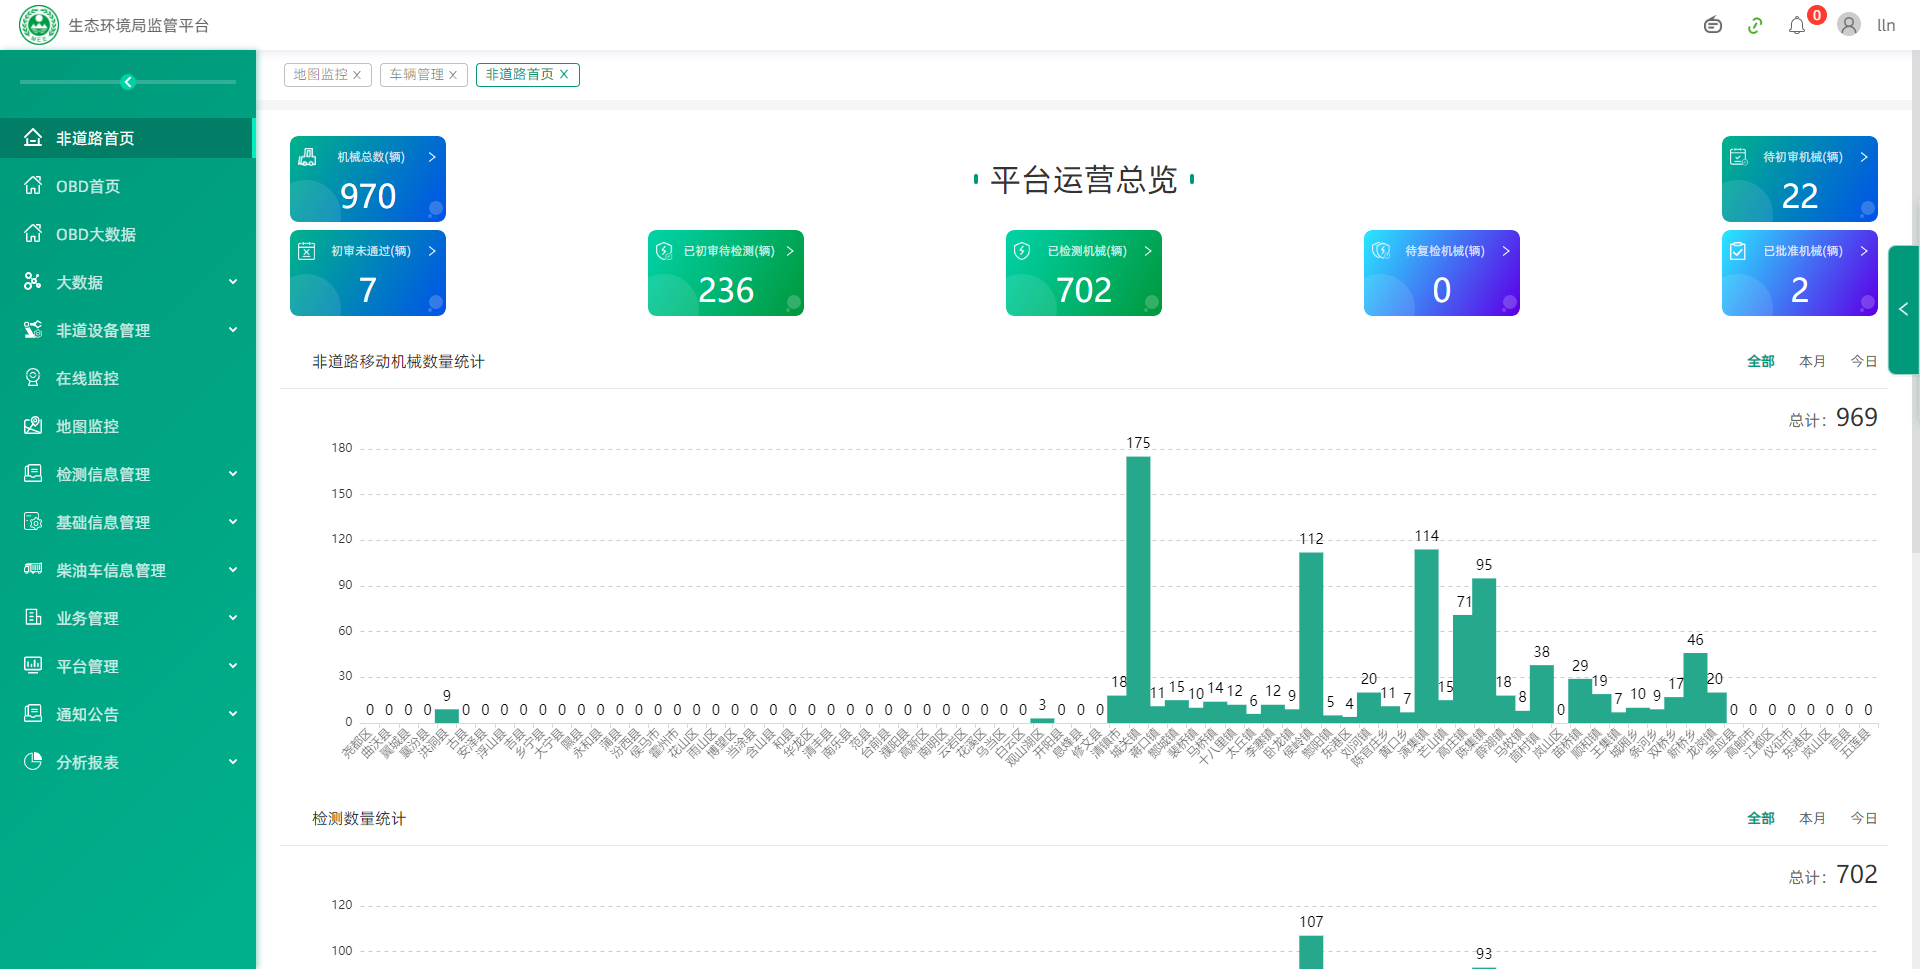
Task: Click the 107 bar in 检测数量统计 chart
Action: [1311, 952]
